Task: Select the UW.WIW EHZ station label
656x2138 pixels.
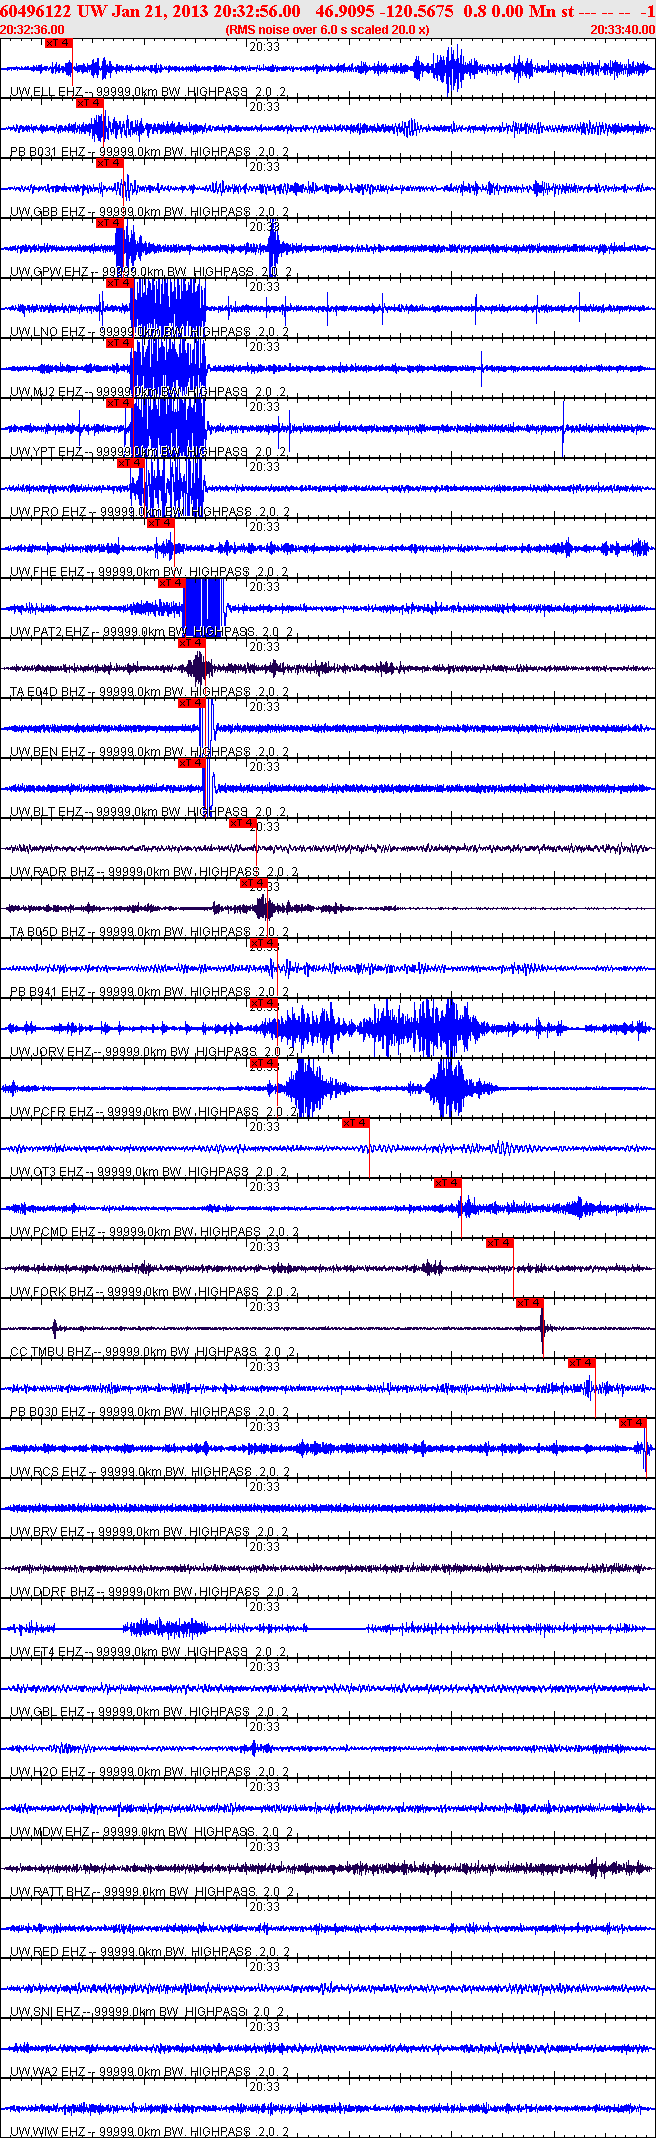Action: (47, 2132)
